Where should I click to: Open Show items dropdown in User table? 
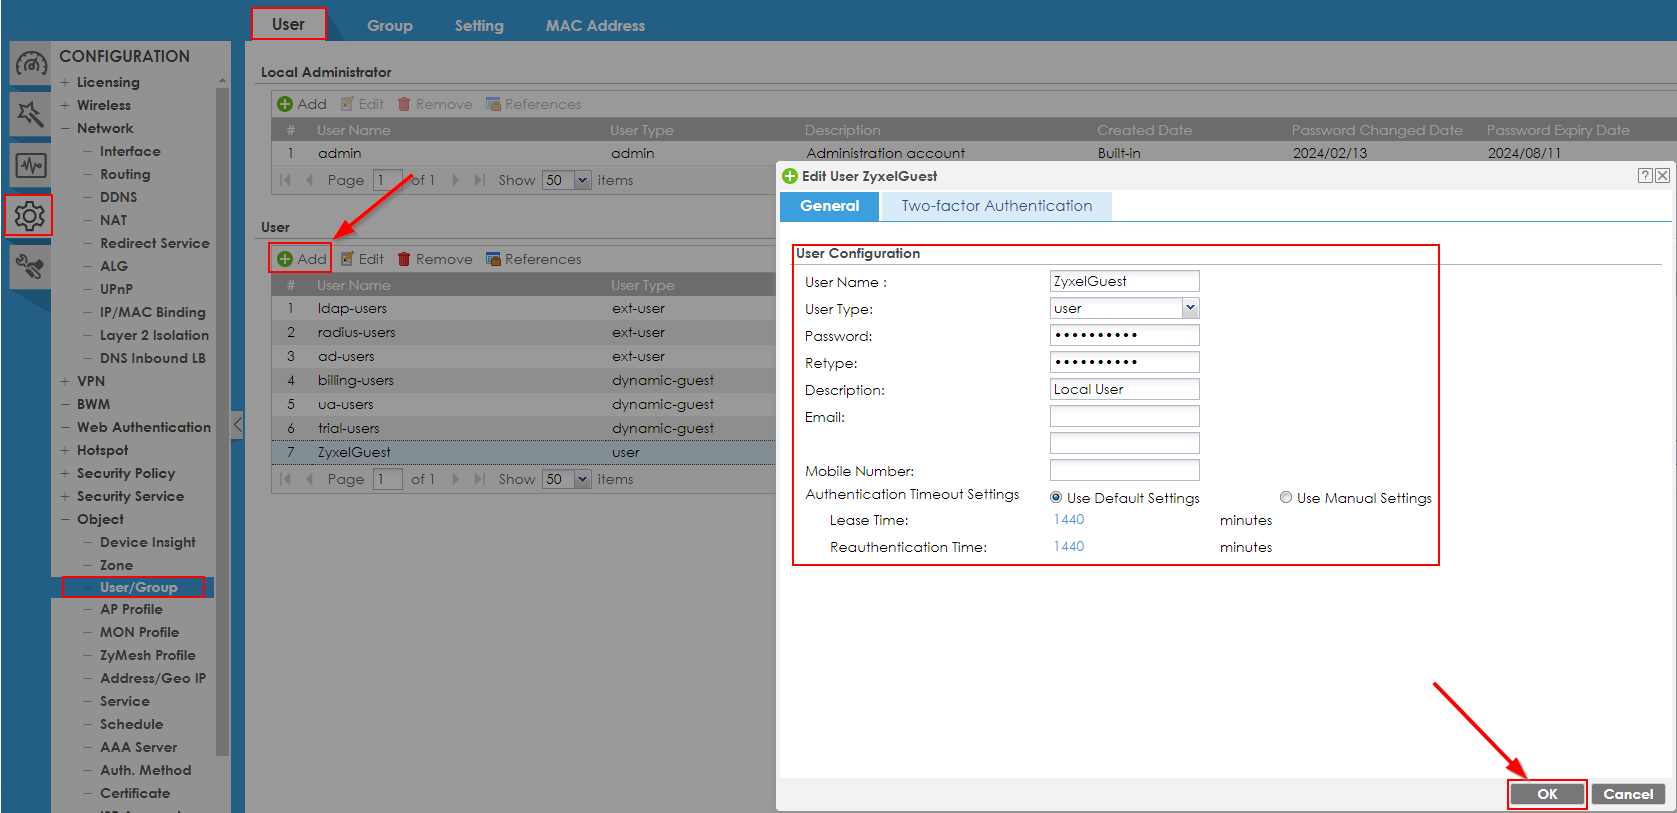(582, 480)
